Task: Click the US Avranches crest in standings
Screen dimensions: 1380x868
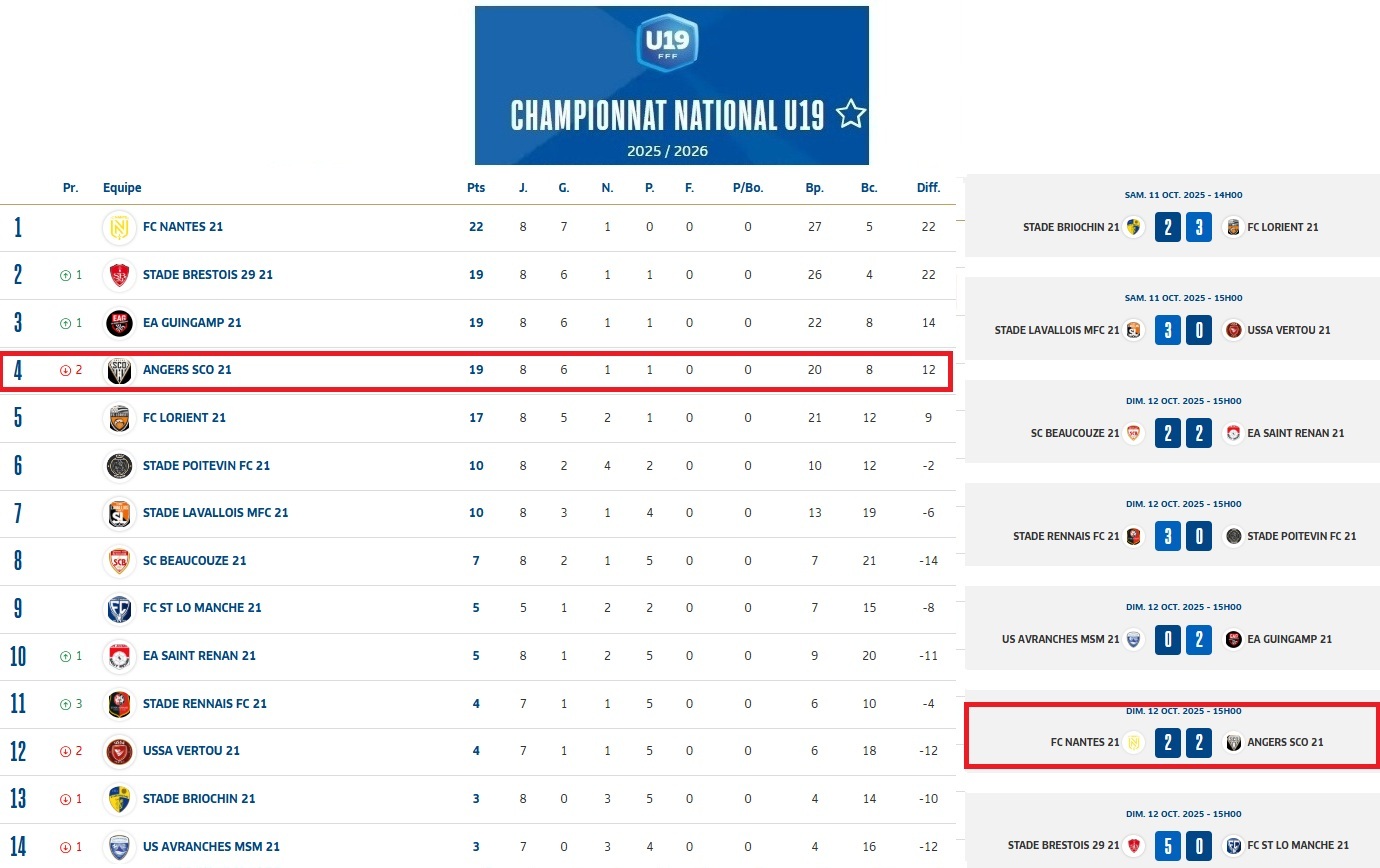Action: coord(119,847)
